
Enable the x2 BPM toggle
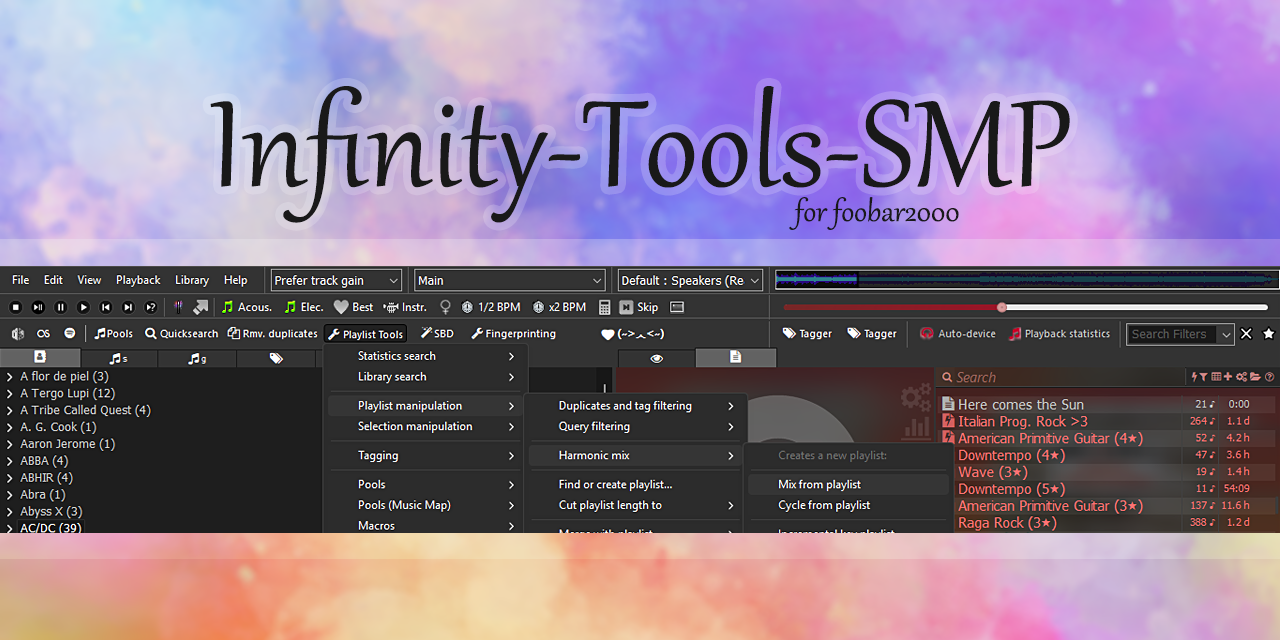coord(558,307)
